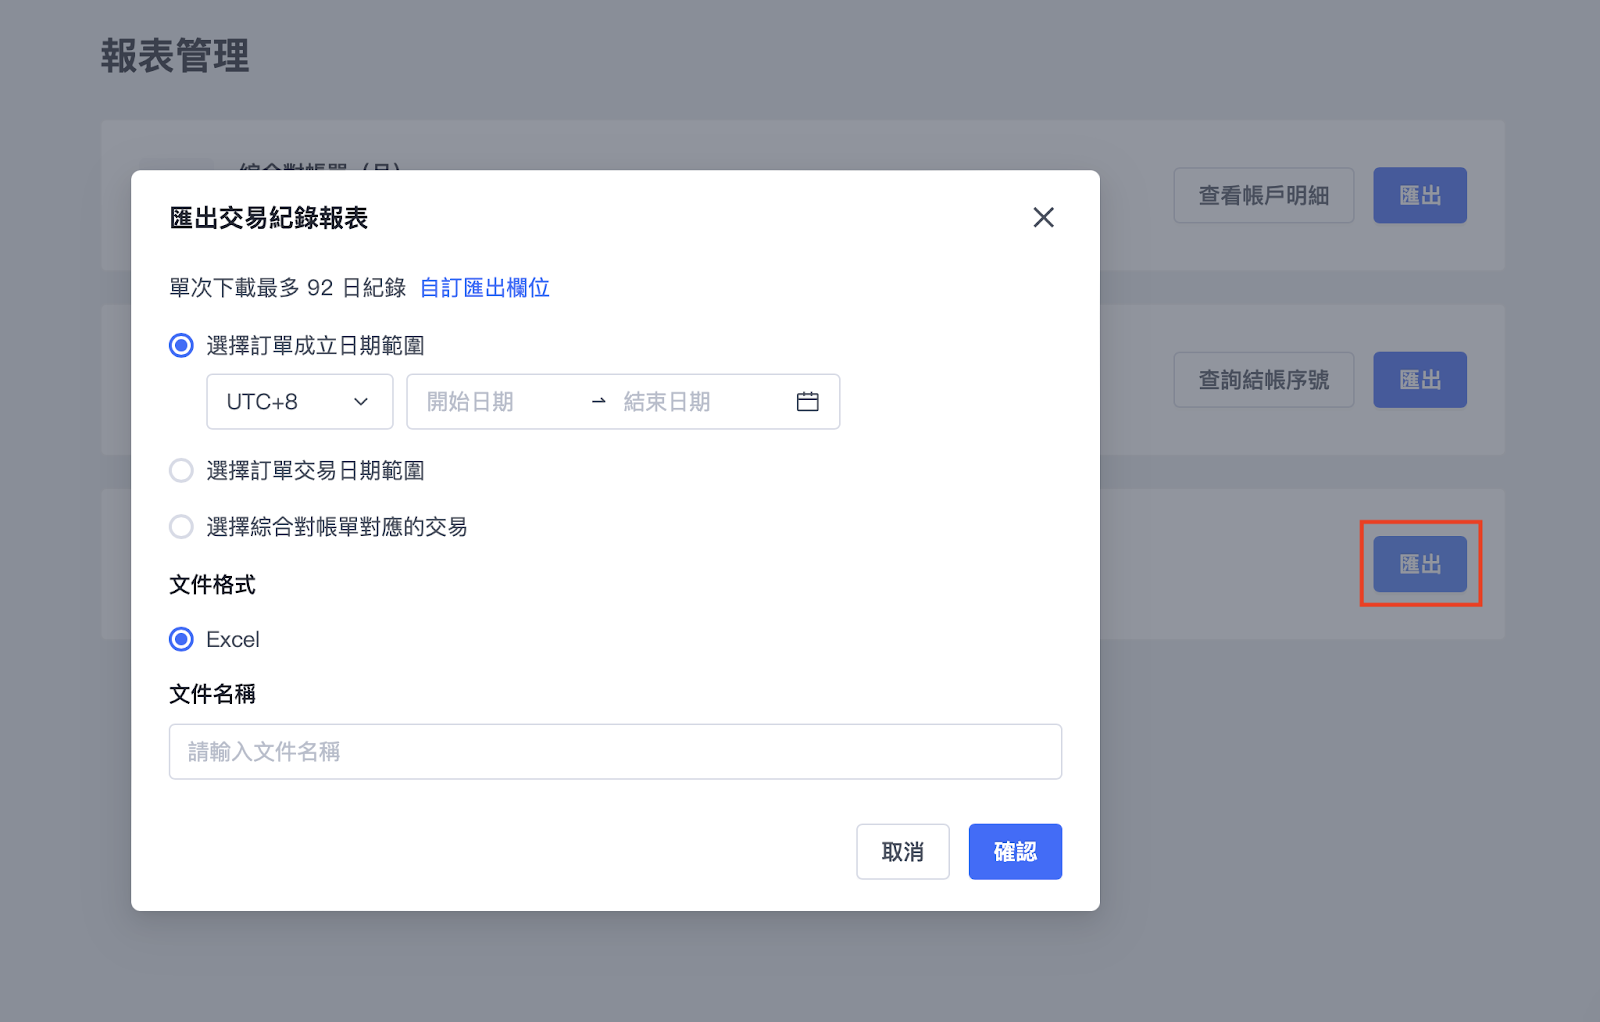Click the calendar icon in the date range field
The image size is (1600, 1022).
point(807,401)
